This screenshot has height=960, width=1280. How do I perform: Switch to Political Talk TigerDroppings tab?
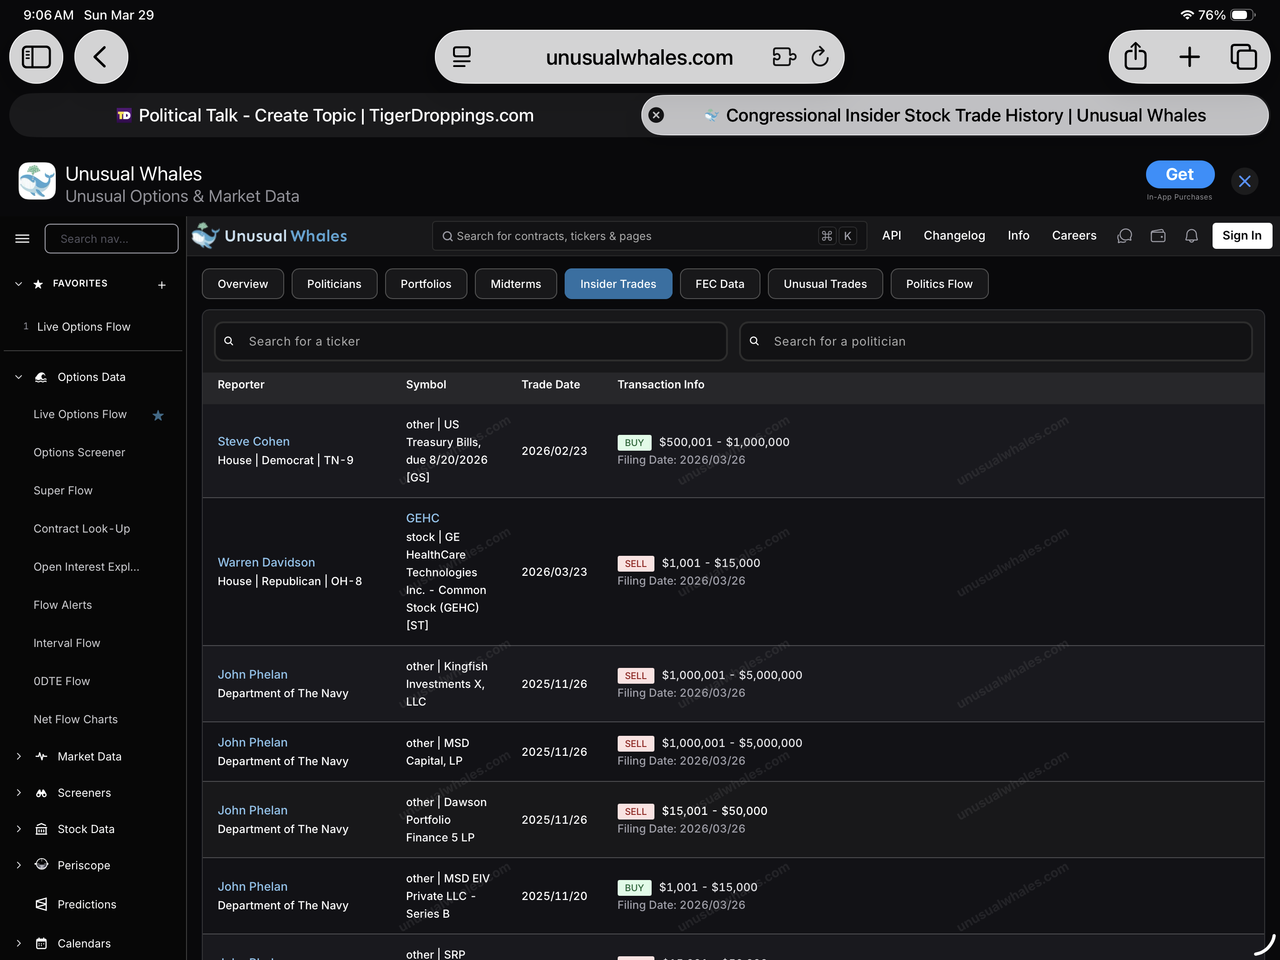pos(325,115)
